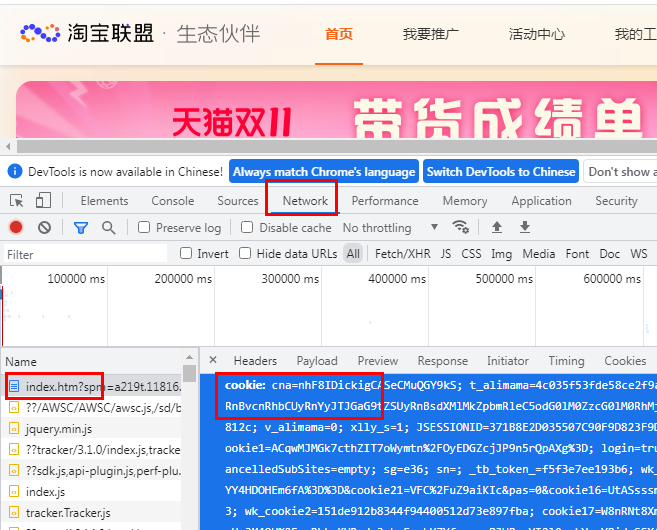Click script icon beside jquery.min.js

(14, 429)
